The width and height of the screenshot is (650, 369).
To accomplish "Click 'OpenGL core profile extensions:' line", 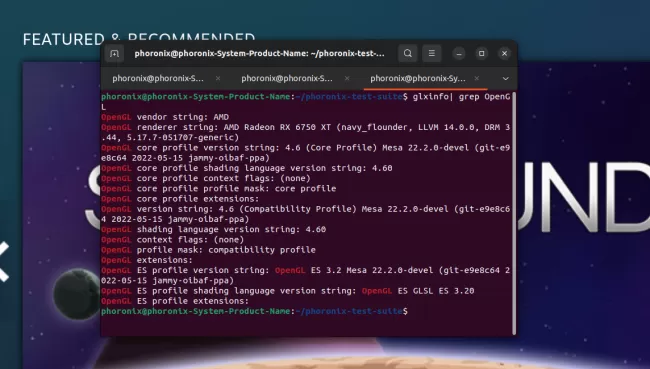I will (180, 199).
